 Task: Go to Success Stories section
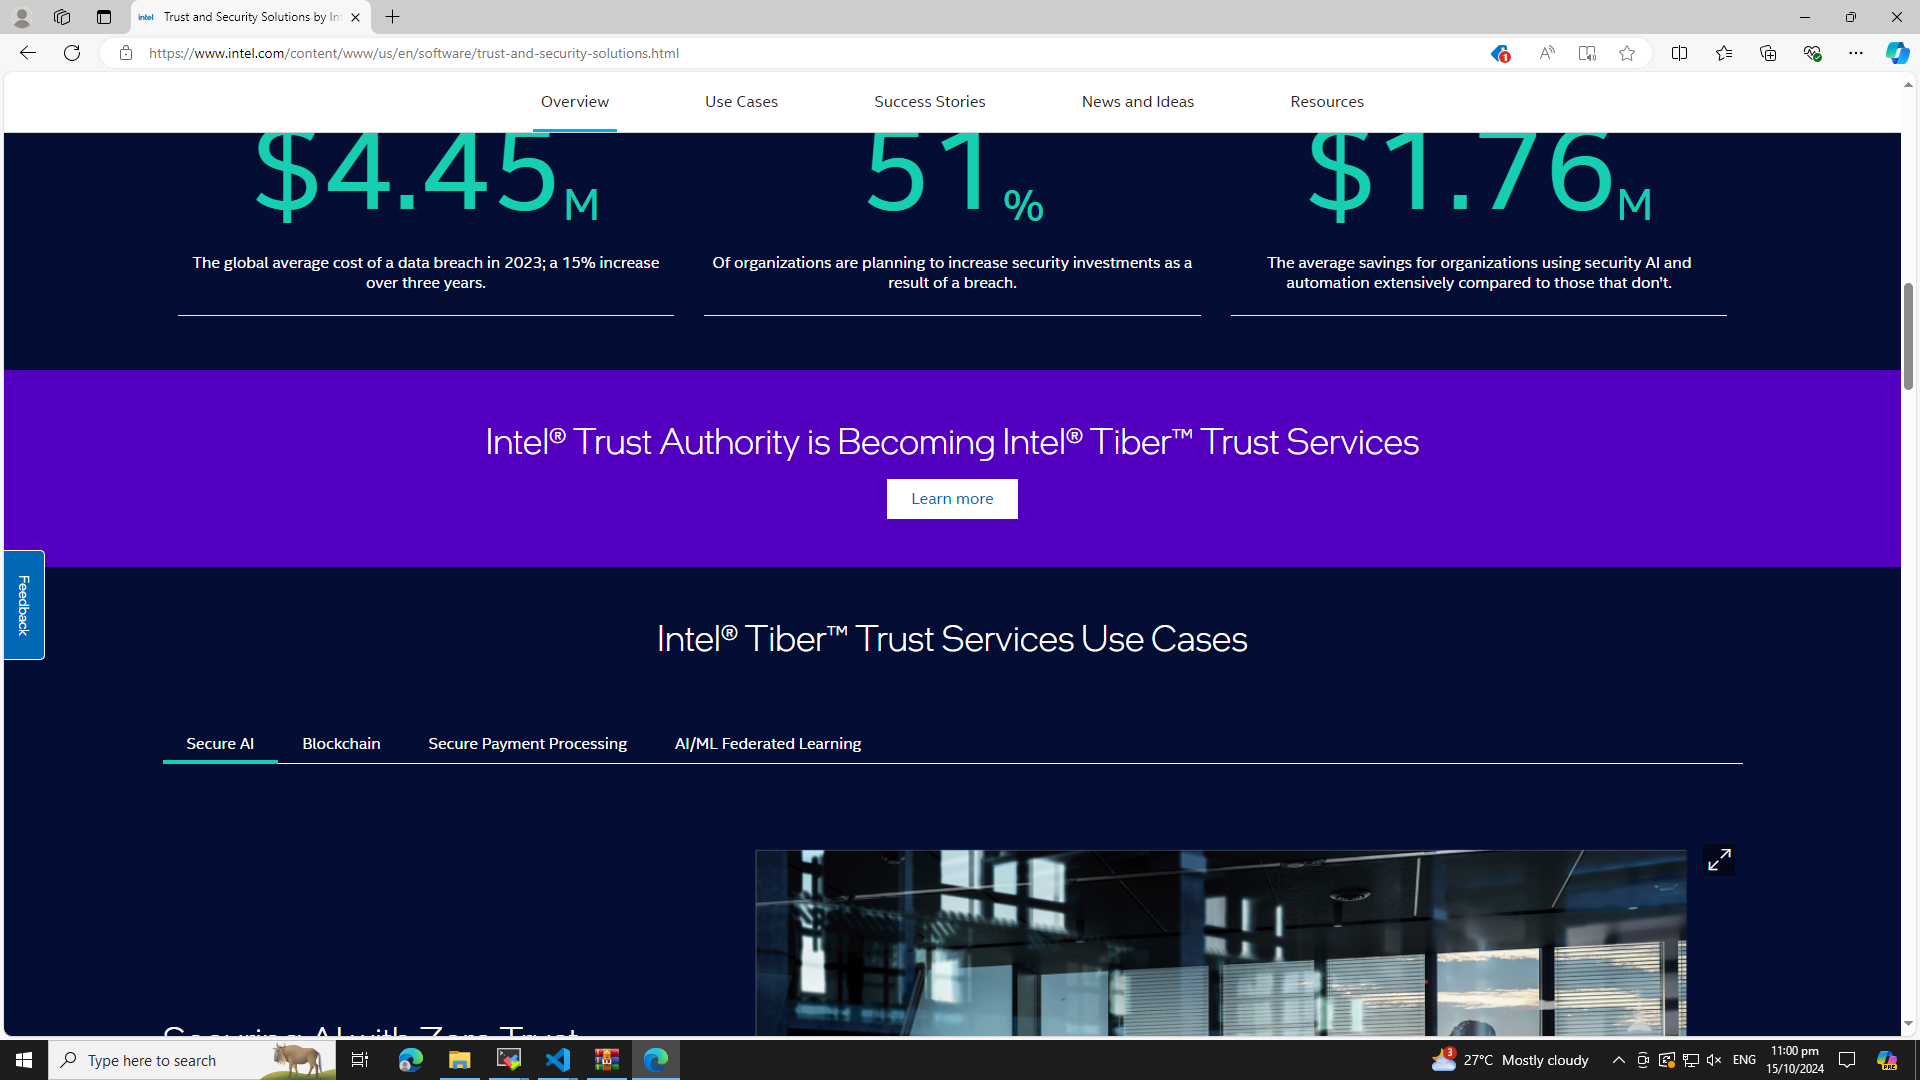929,101
